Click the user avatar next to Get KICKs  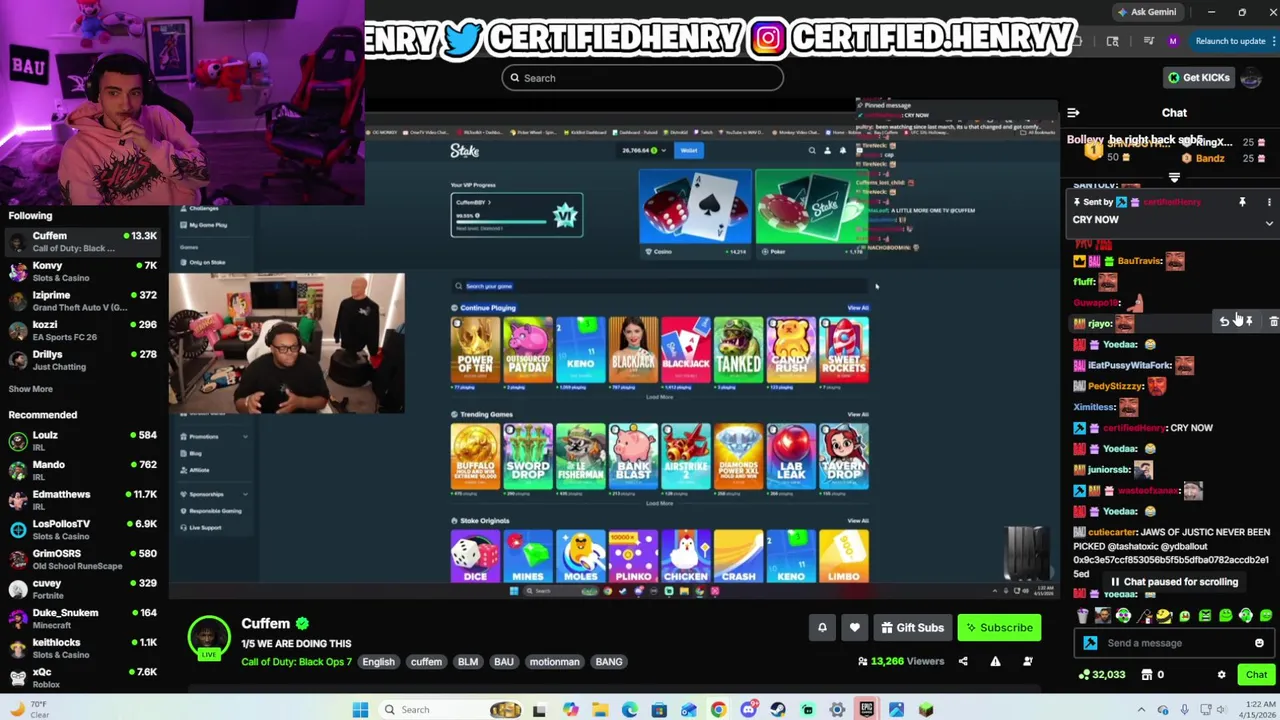tap(1250, 78)
